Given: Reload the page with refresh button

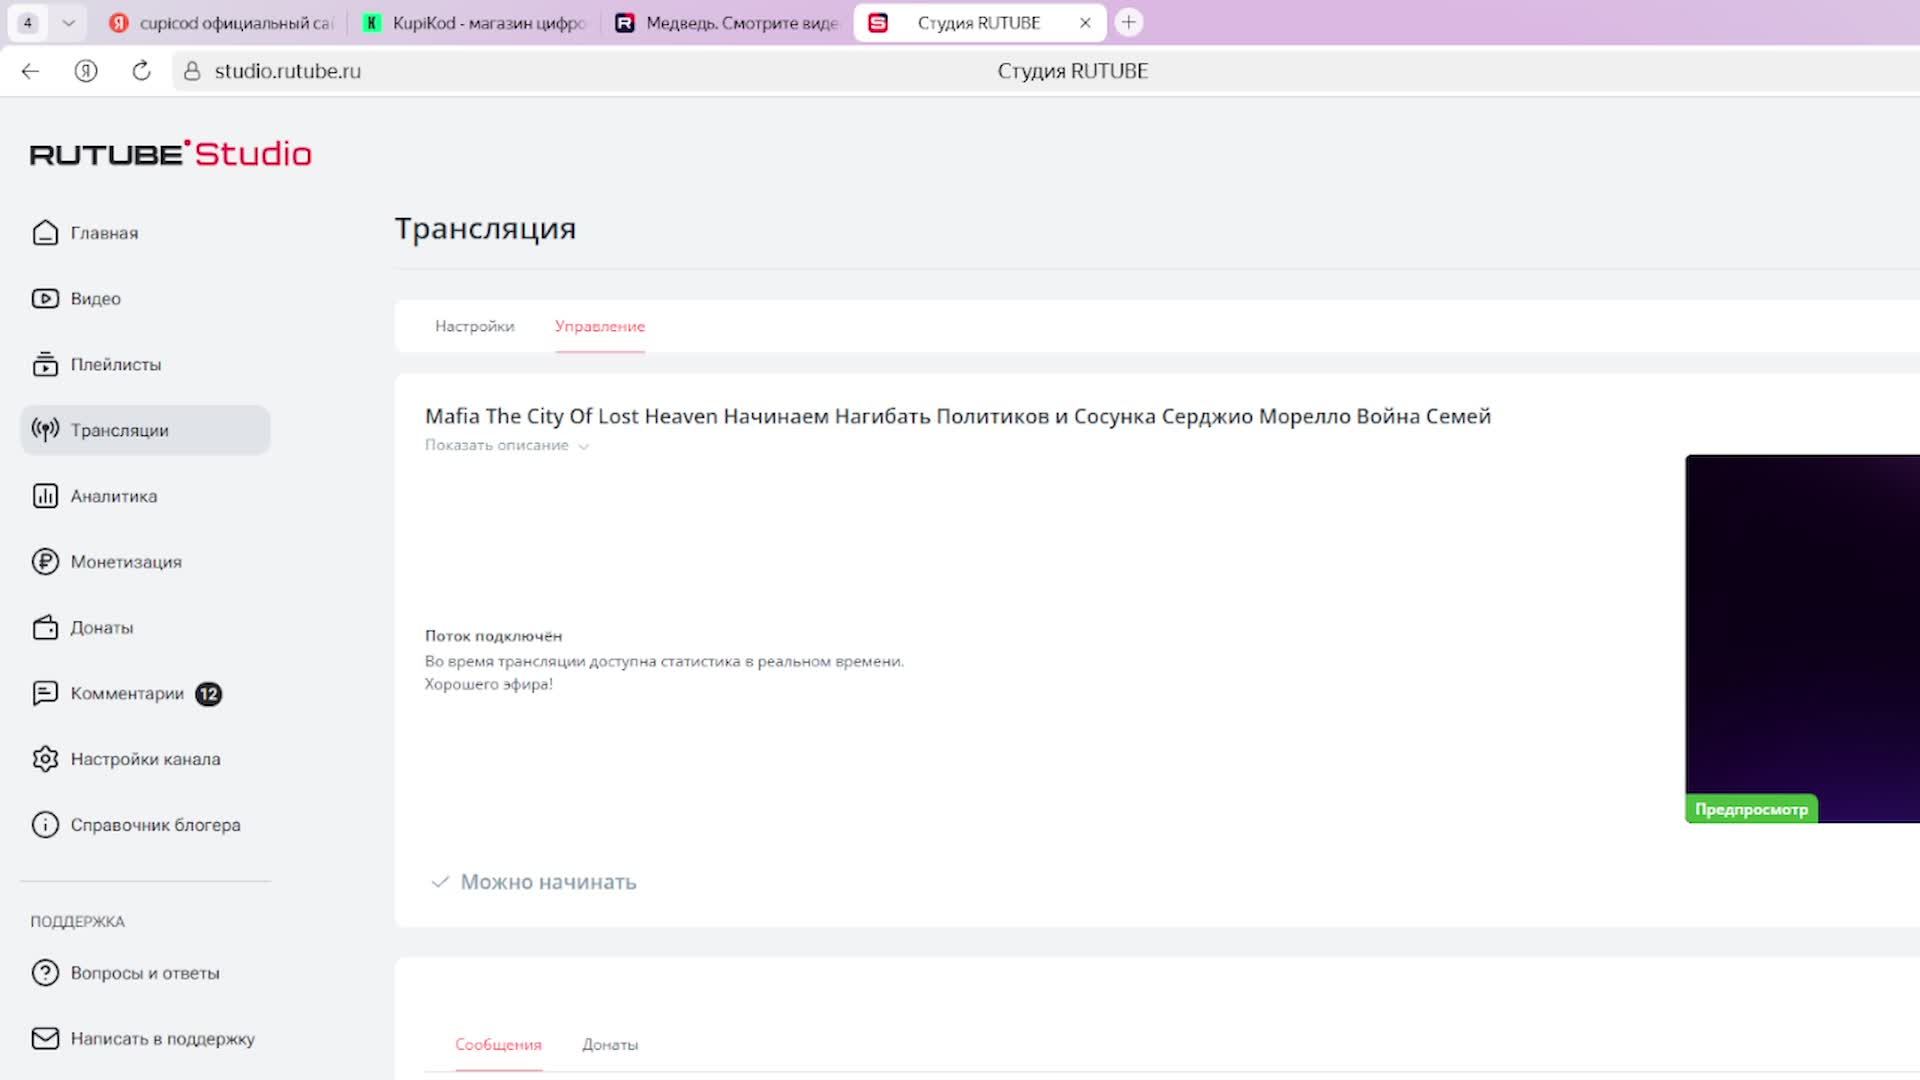Looking at the screenshot, I should tap(141, 71).
